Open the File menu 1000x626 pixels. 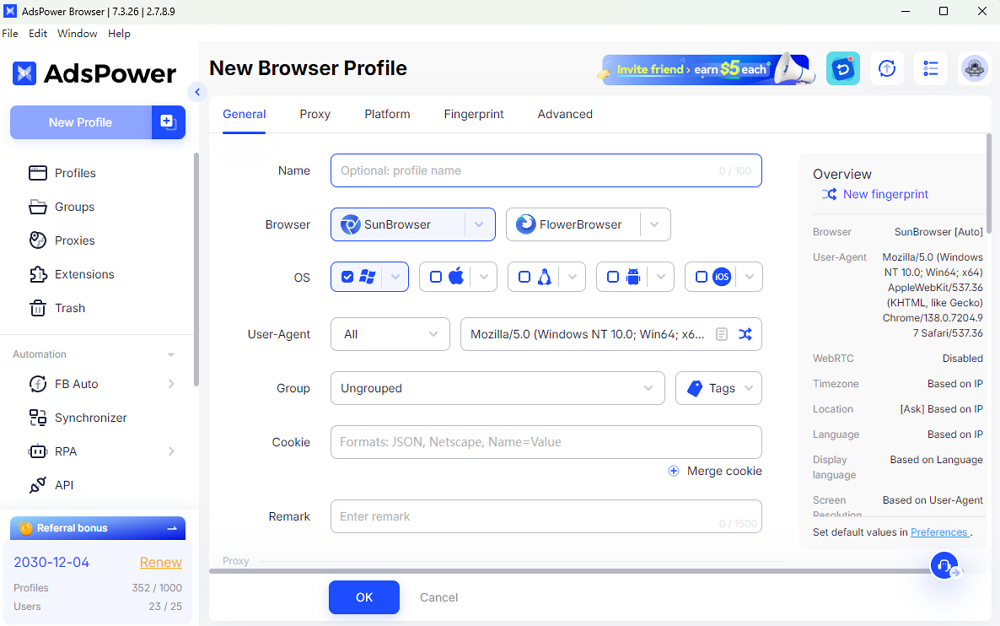(10, 33)
